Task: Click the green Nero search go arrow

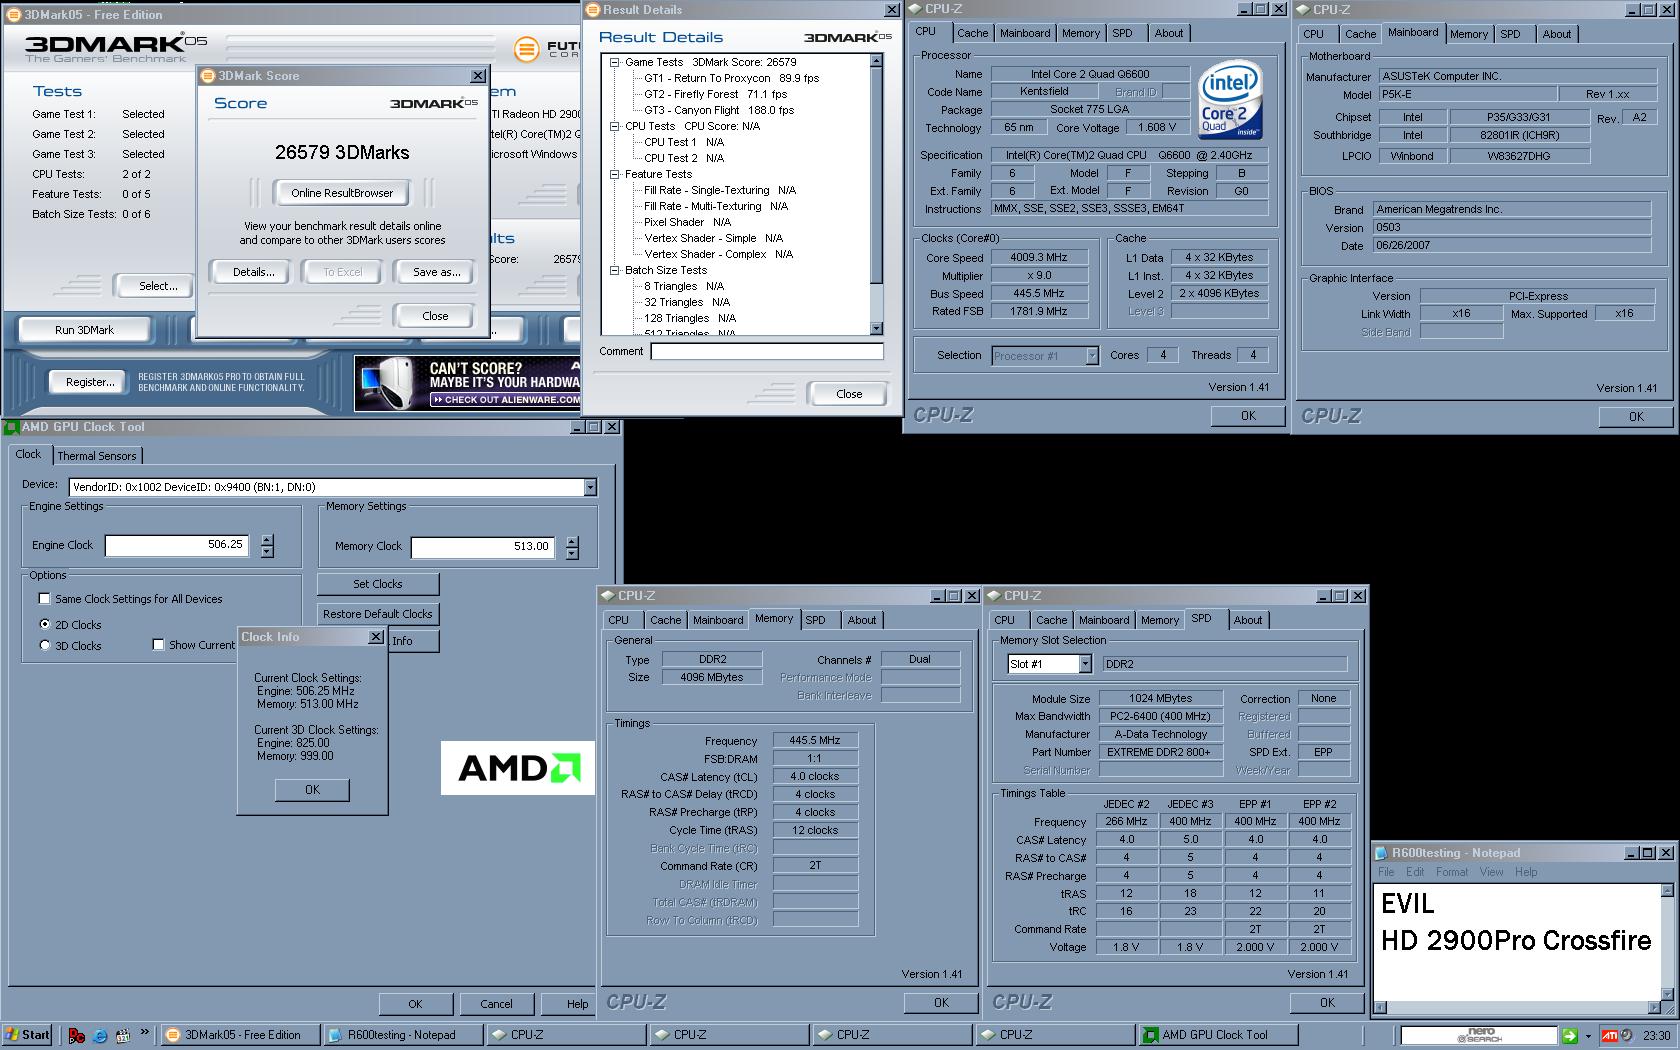Action: (1570, 1036)
